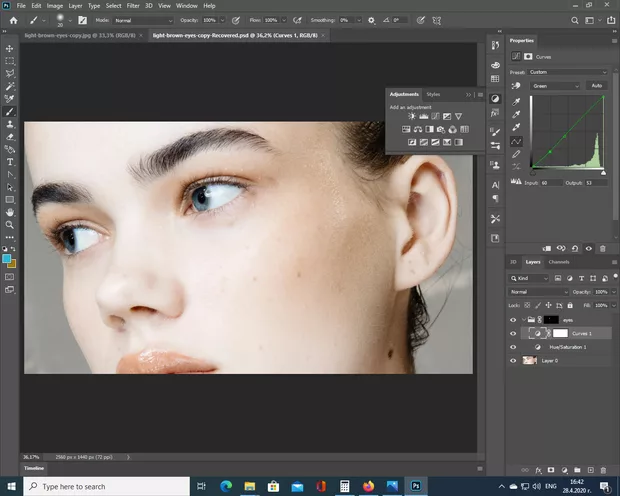The height and width of the screenshot is (496, 620).
Task: Collapse the eyes layer group
Action: coord(524,320)
